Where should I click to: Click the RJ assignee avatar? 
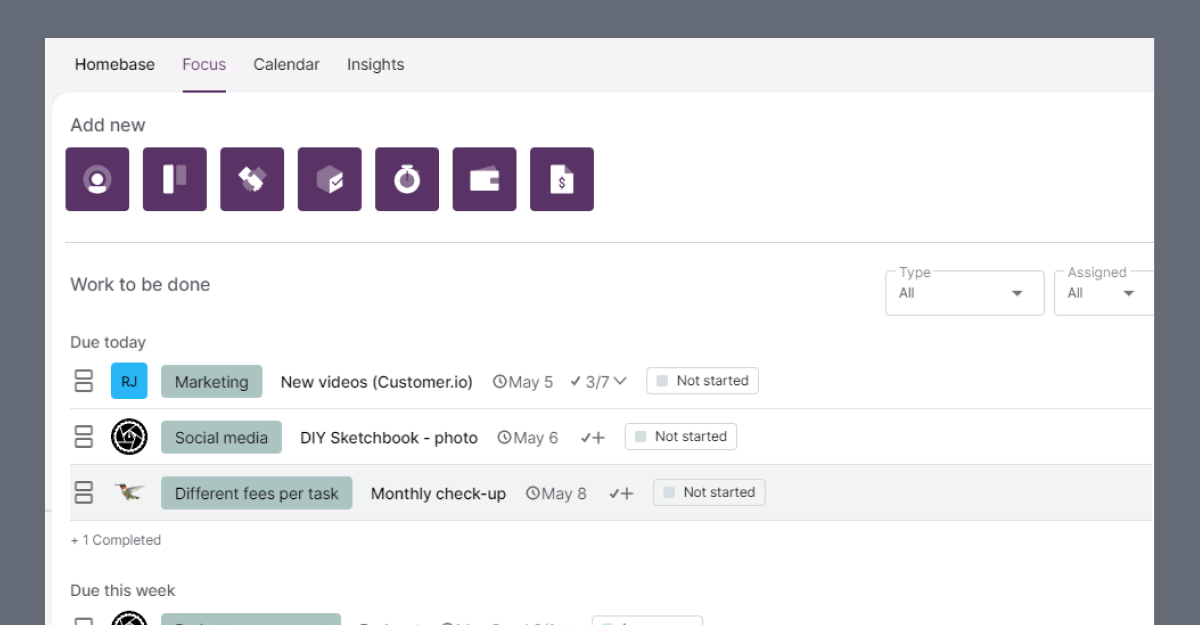(x=129, y=381)
